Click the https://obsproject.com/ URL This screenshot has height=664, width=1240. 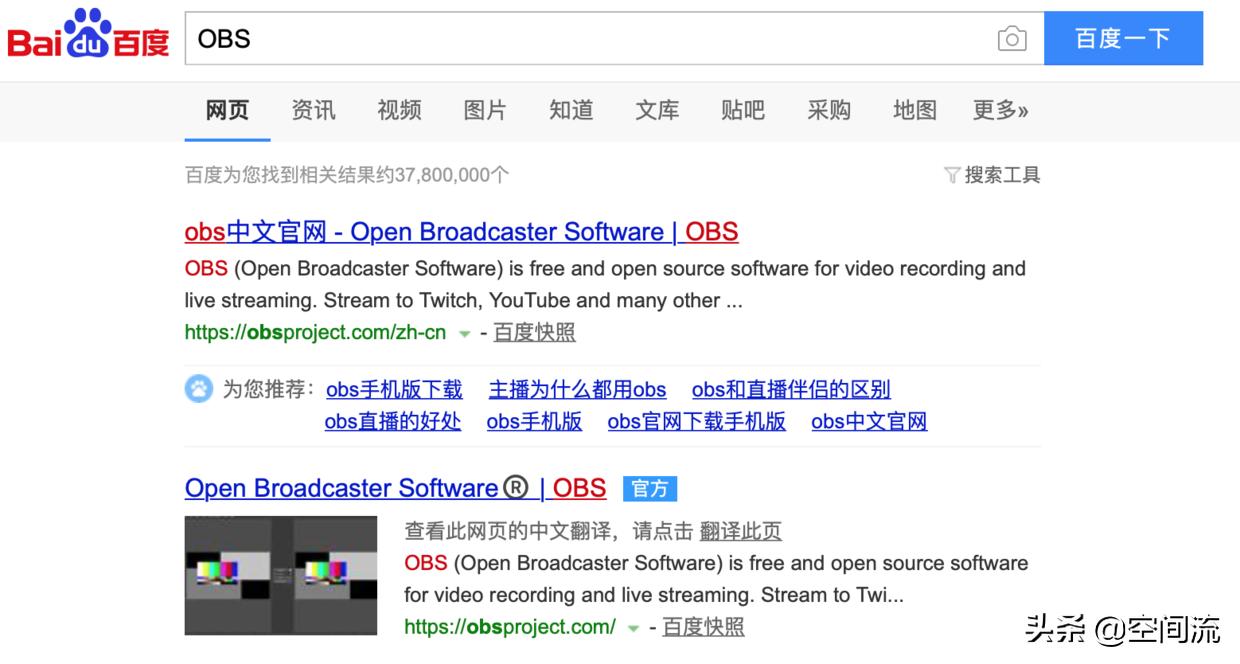click(x=510, y=627)
